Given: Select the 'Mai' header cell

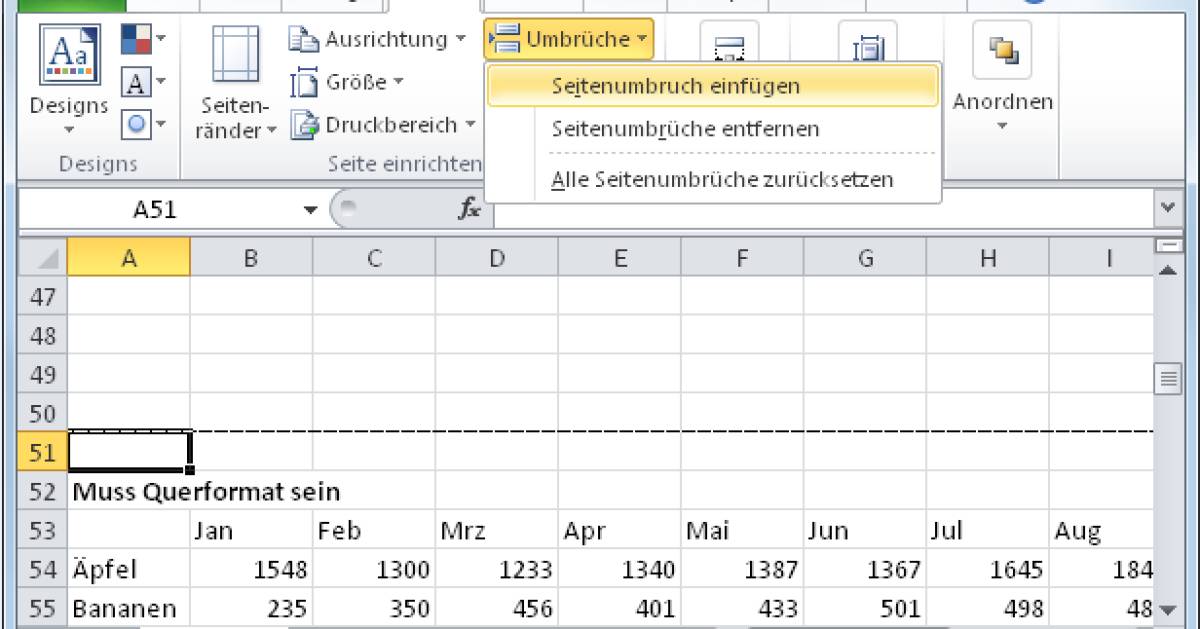Looking at the screenshot, I should (x=742, y=531).
